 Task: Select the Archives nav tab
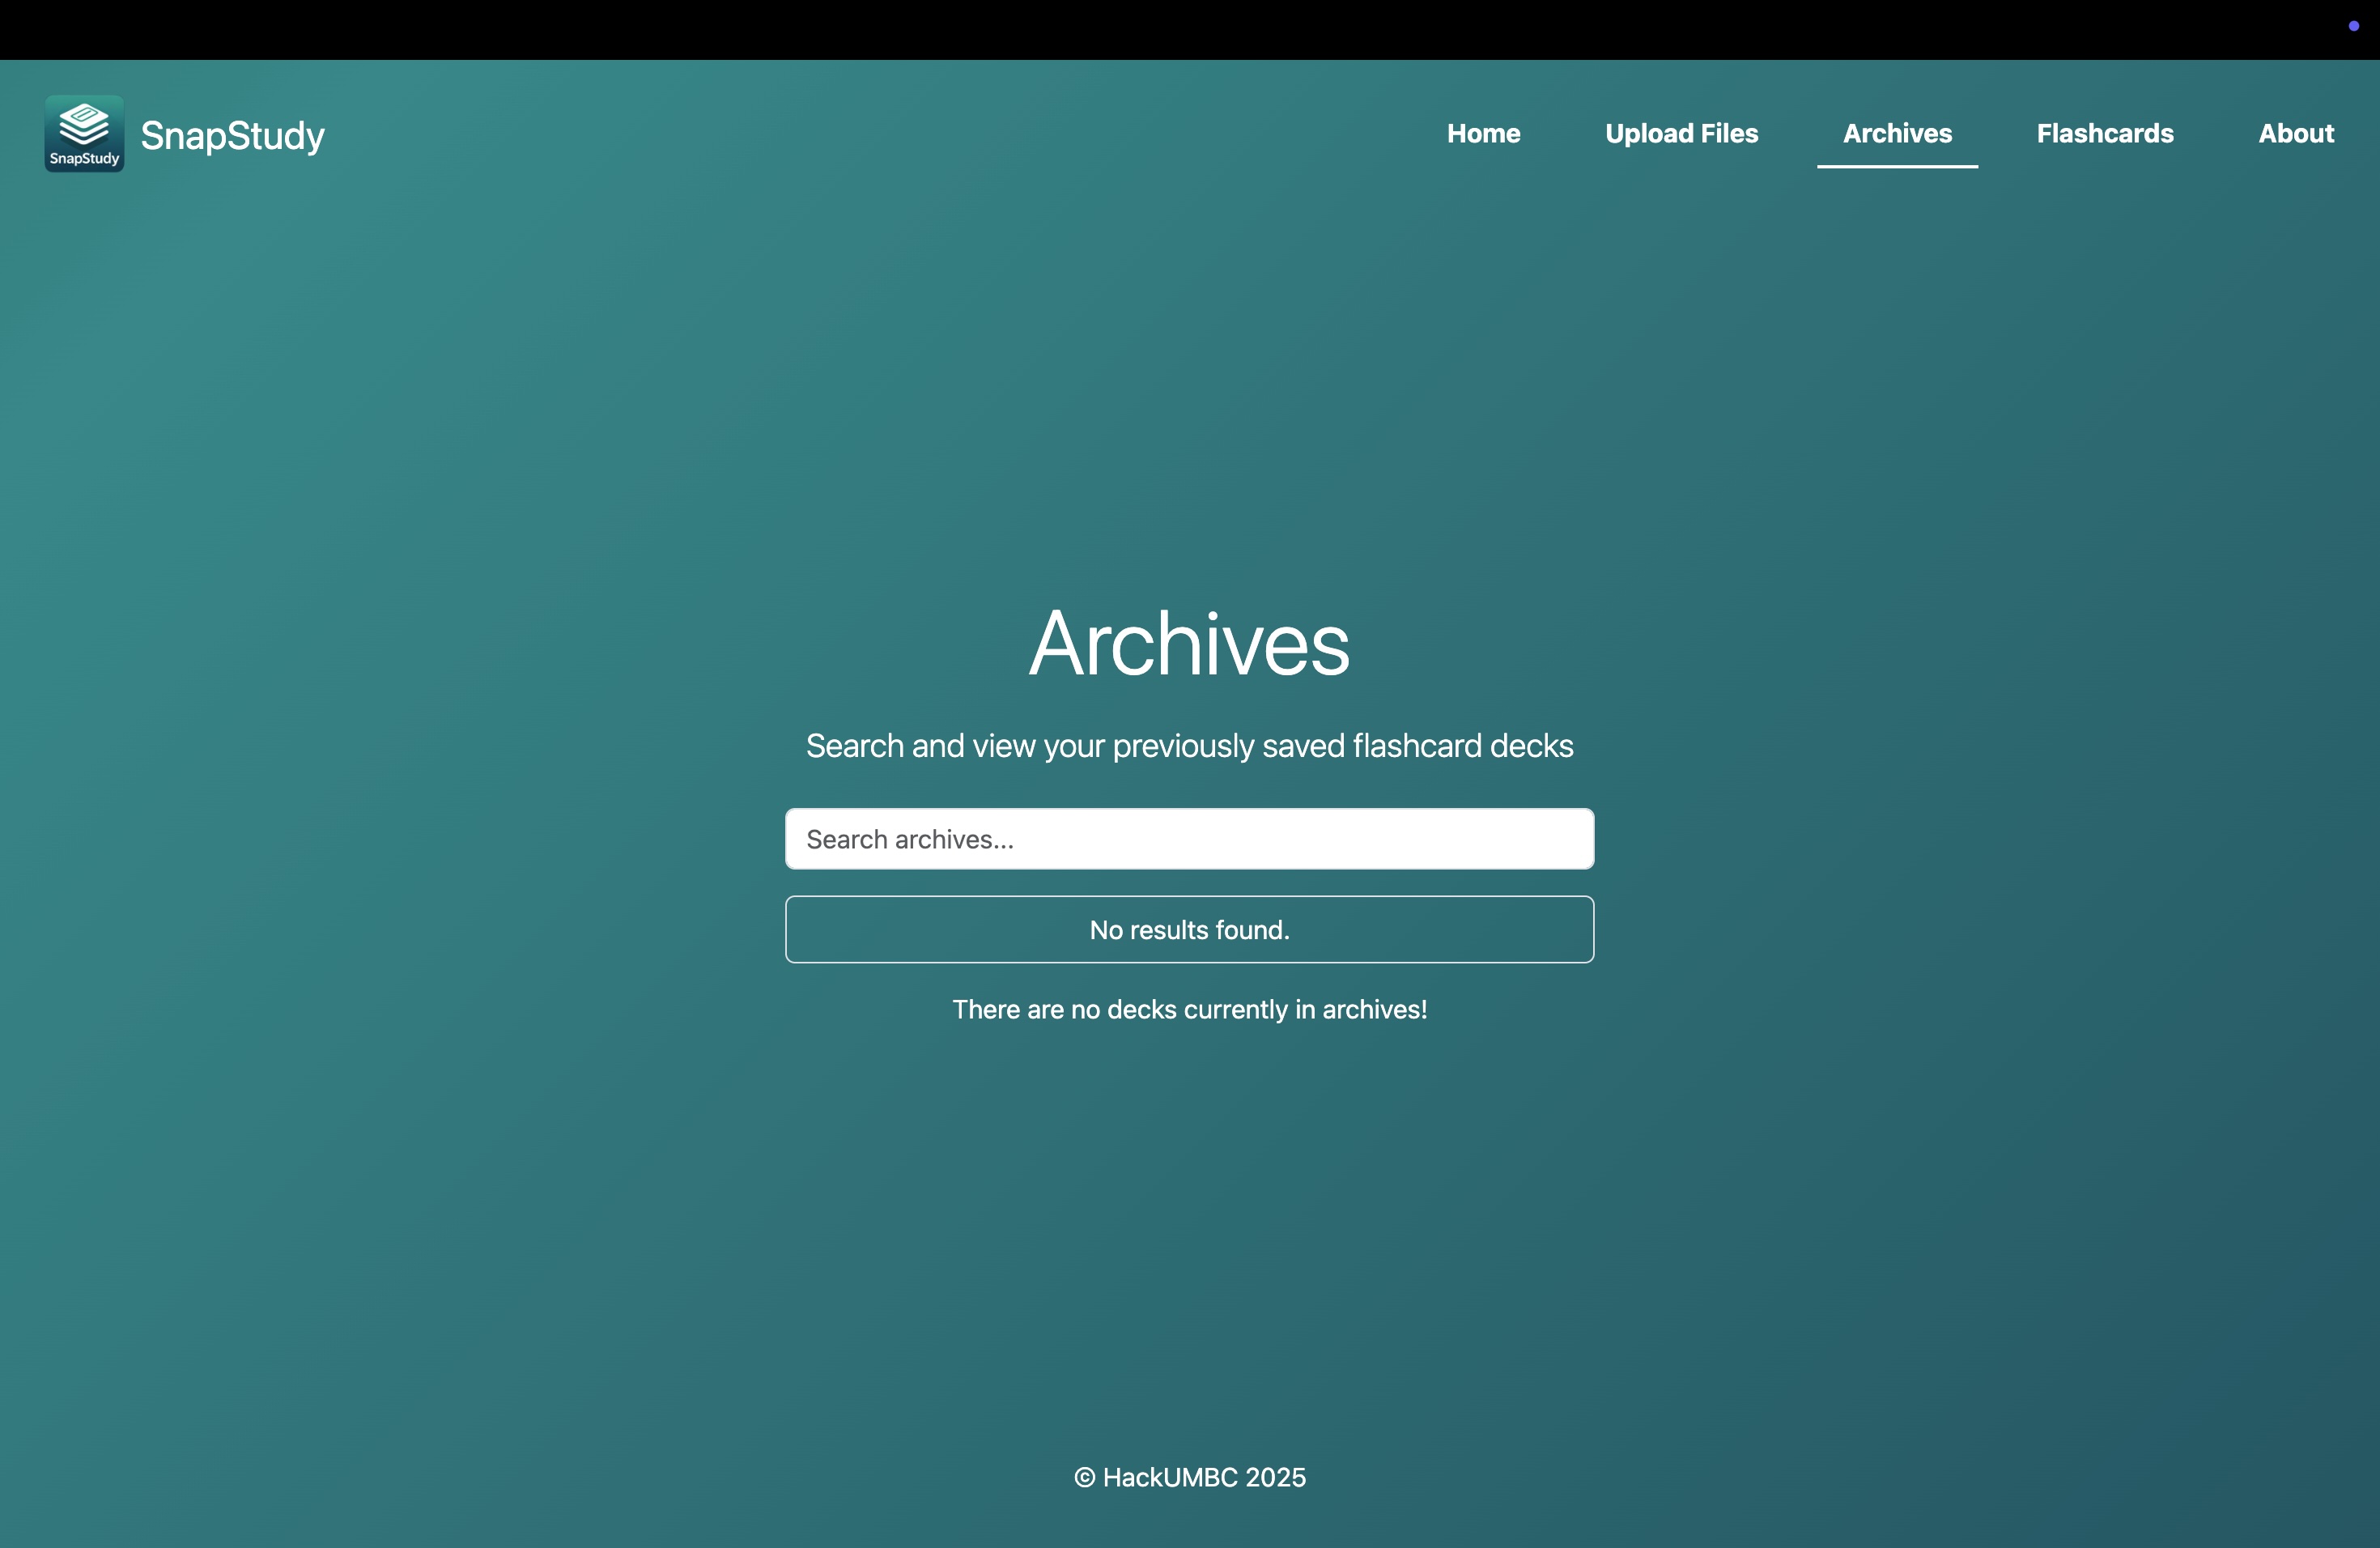(1897, 133)
